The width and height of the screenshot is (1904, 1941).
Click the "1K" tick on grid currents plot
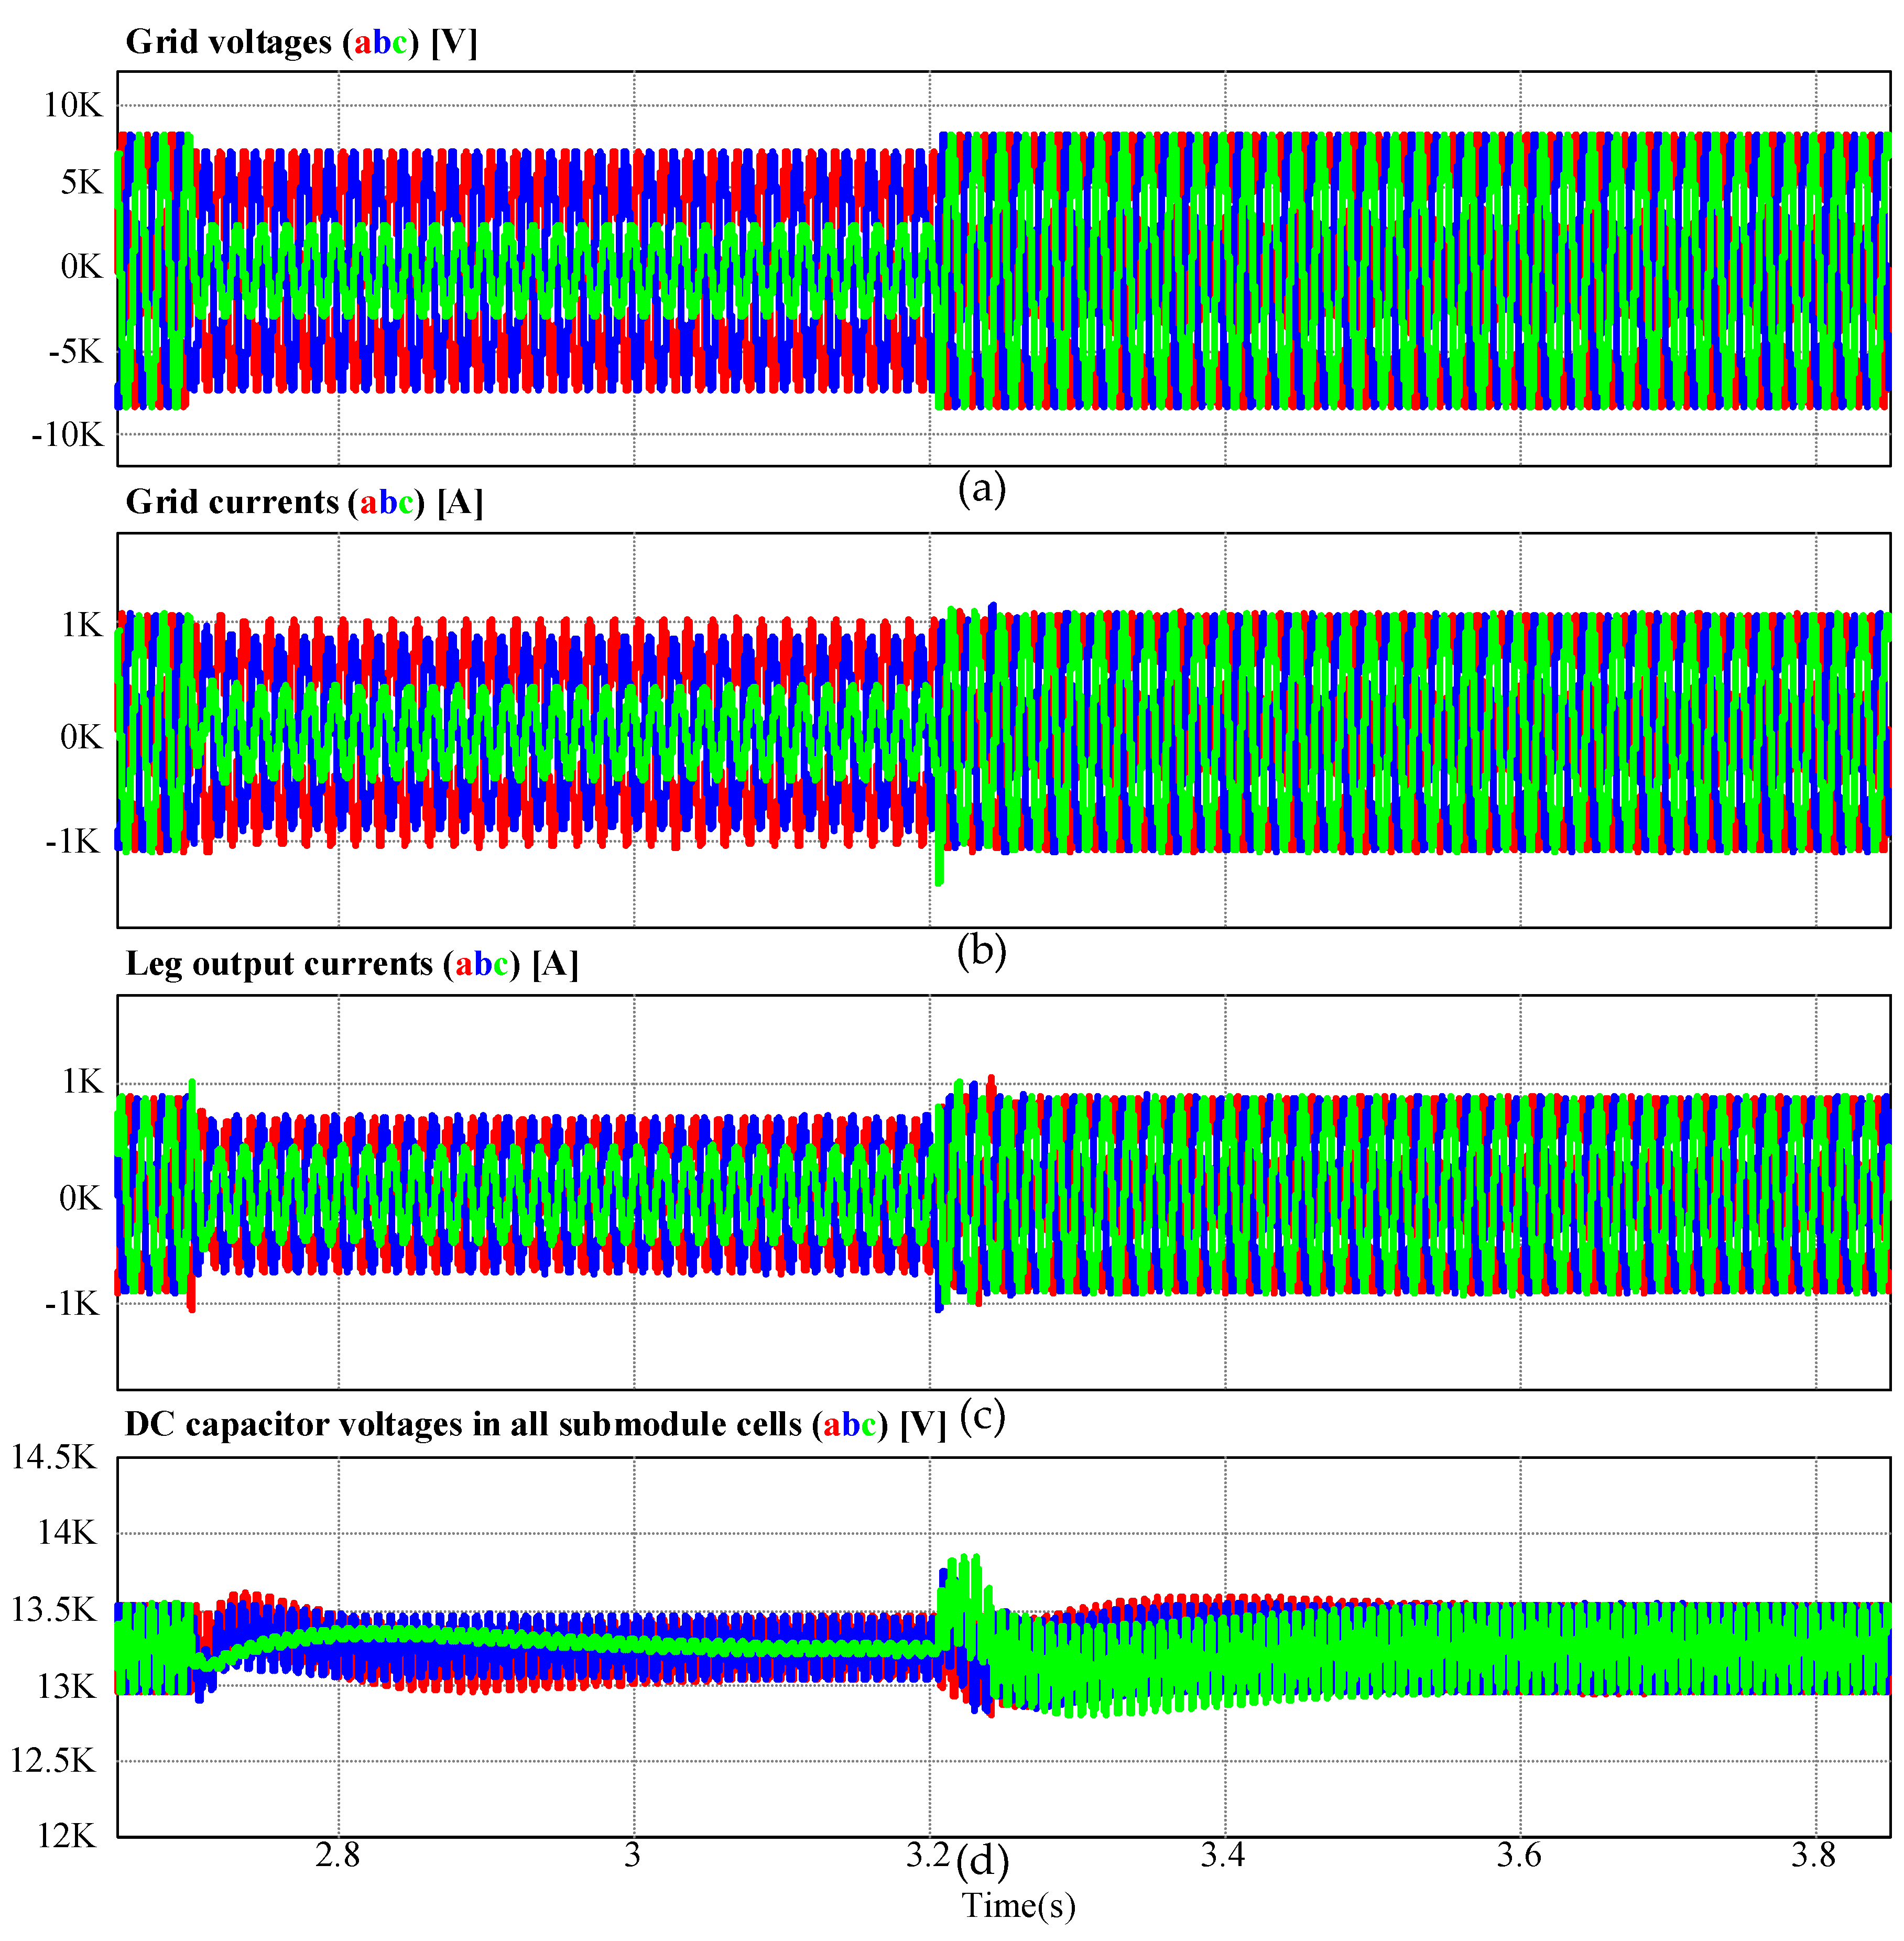pyautogui.click(x=82, y=626)
